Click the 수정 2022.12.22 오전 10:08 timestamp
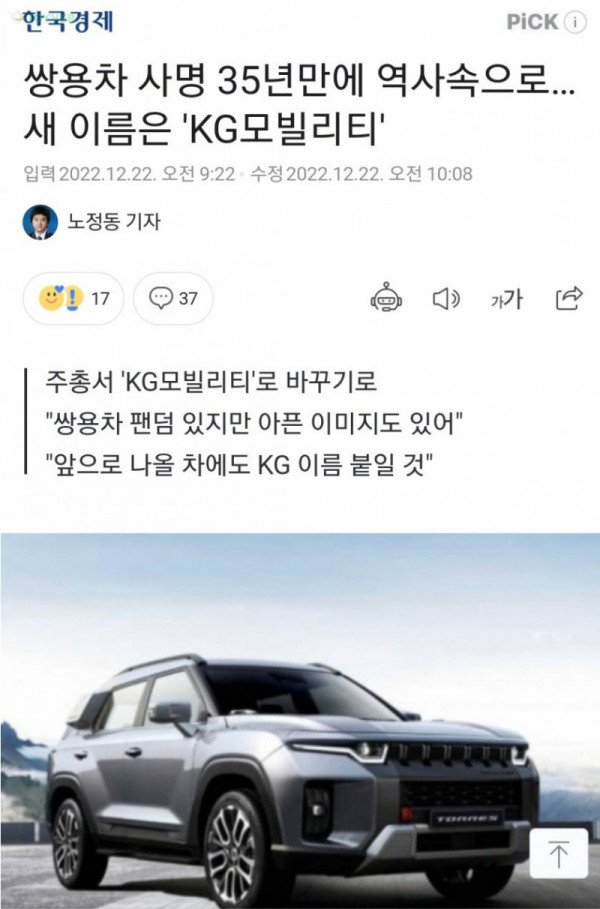The height and width of the screenshot is (909, 600). [x=361, y=173]
